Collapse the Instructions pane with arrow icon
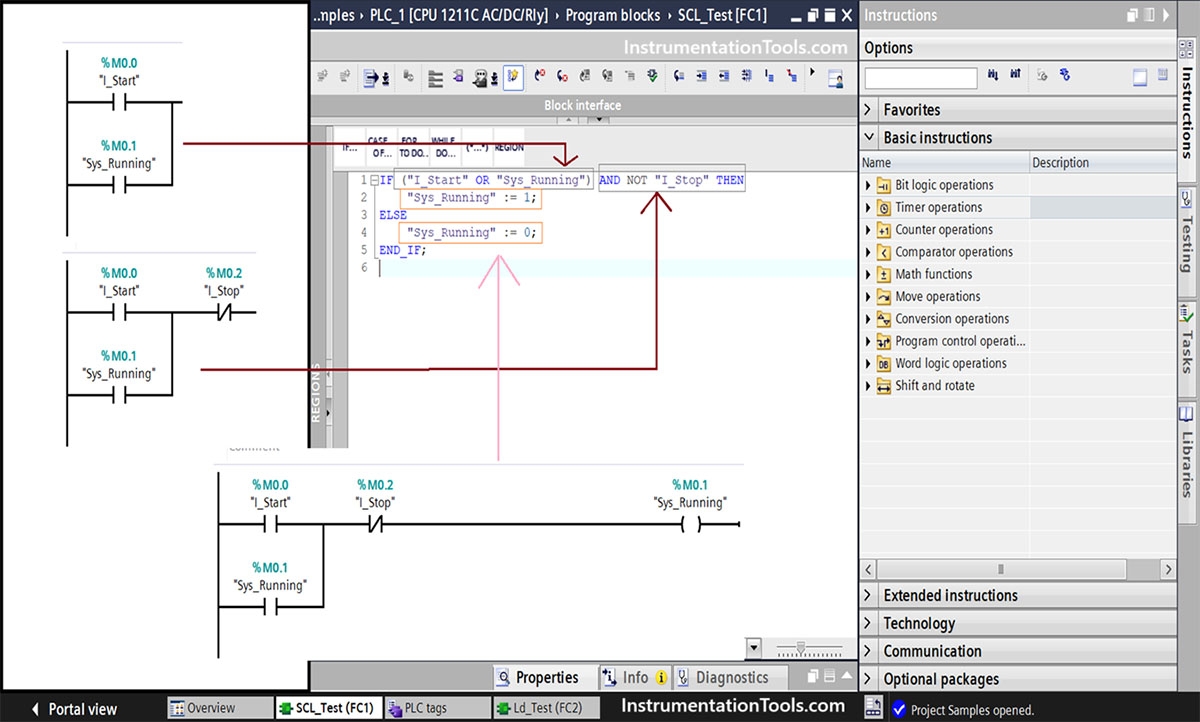 coord(1166,15)
